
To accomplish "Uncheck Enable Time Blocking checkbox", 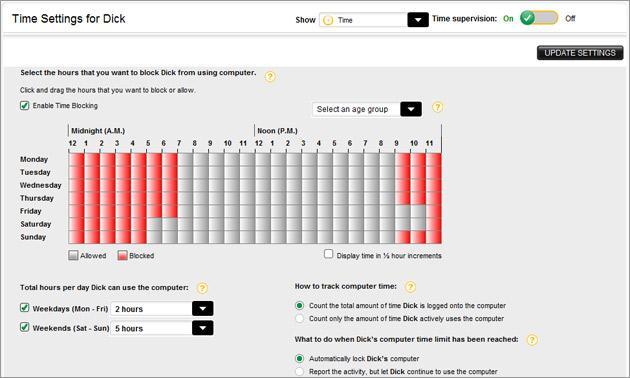I will 25,106.
